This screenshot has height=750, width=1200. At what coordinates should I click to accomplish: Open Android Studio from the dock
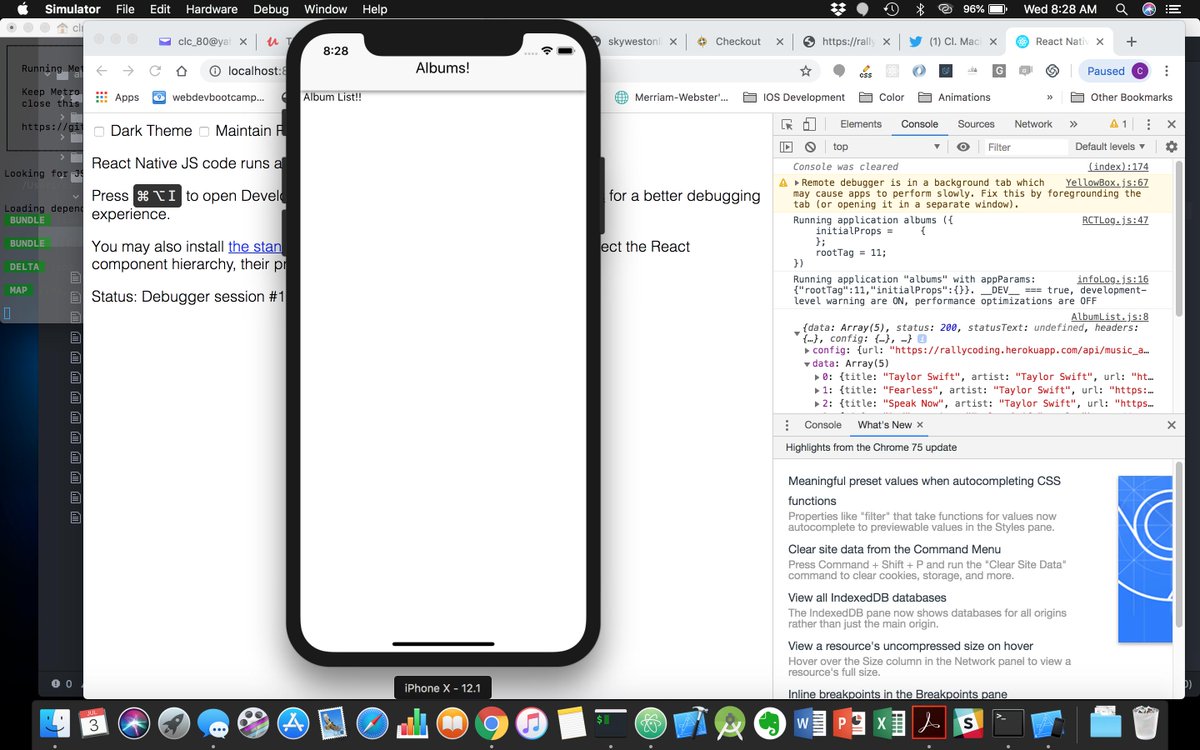pyautogui.click(x=731, y=722)
